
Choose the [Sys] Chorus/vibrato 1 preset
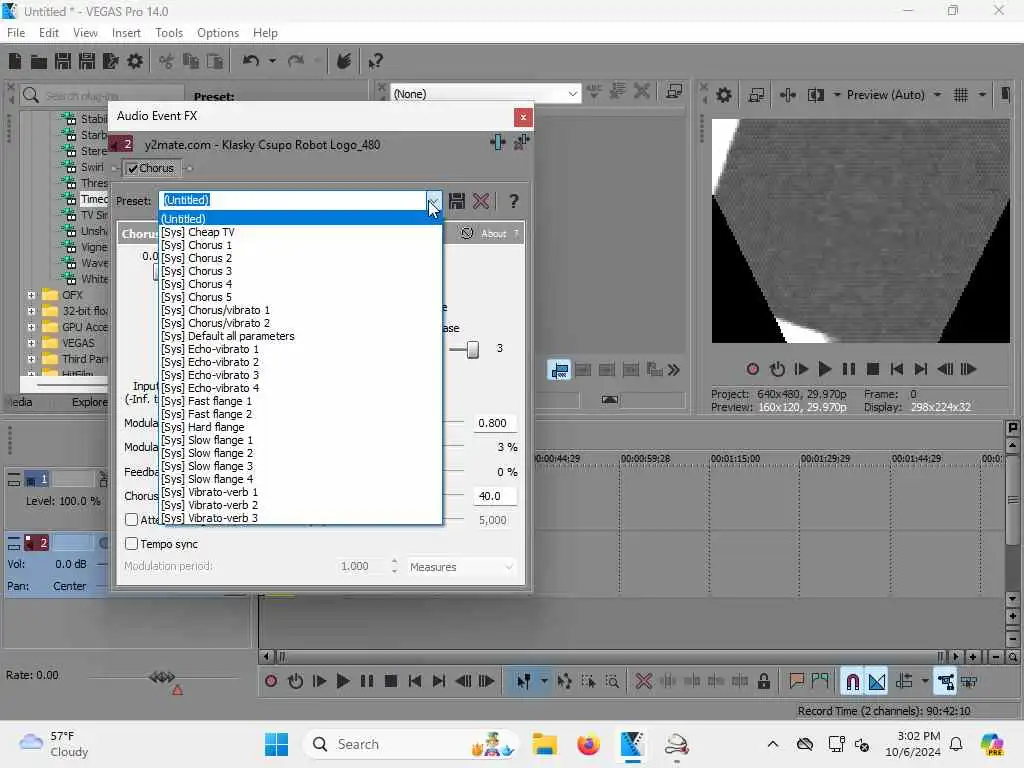tap(301, 310)
